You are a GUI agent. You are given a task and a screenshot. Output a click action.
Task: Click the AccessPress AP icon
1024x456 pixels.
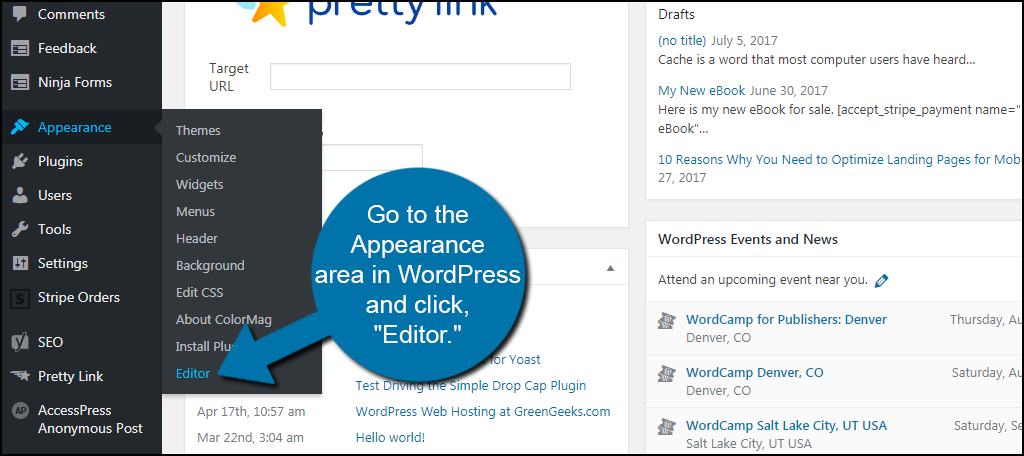(x=20, y=411)
